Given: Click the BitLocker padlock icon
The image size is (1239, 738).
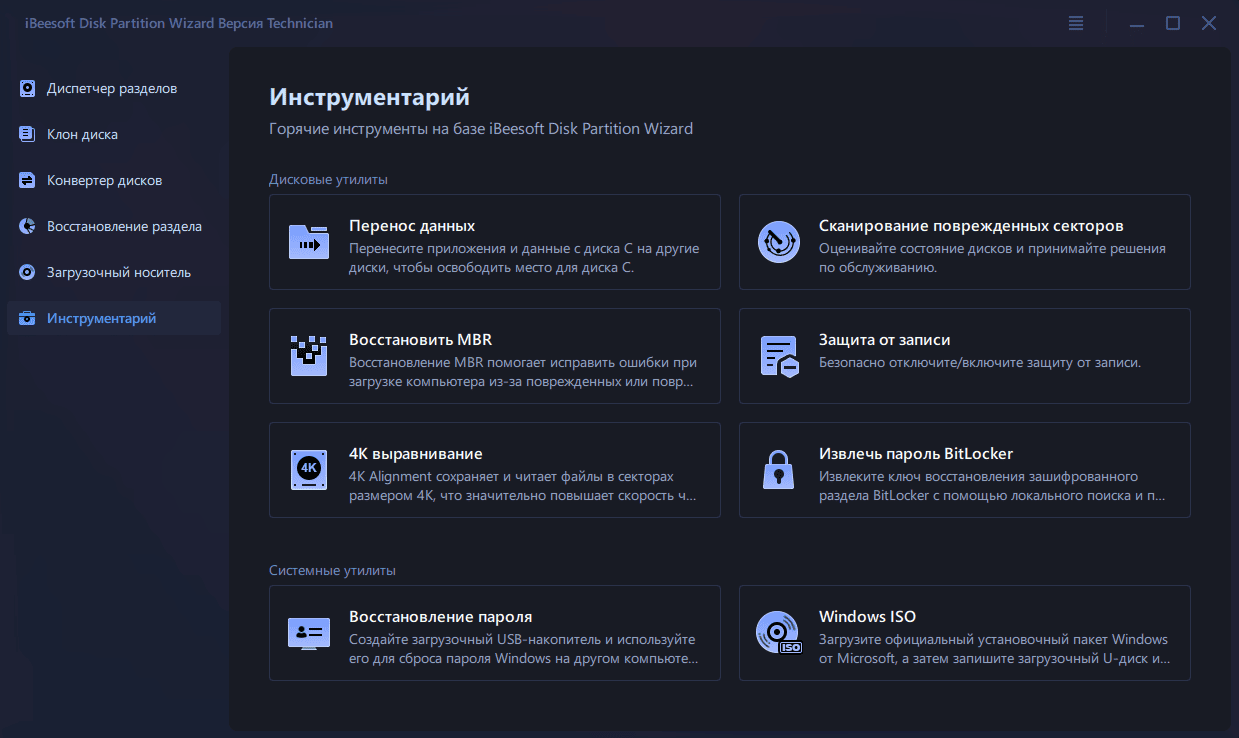Looking at the screenshot, I should [x=778, y=470].
